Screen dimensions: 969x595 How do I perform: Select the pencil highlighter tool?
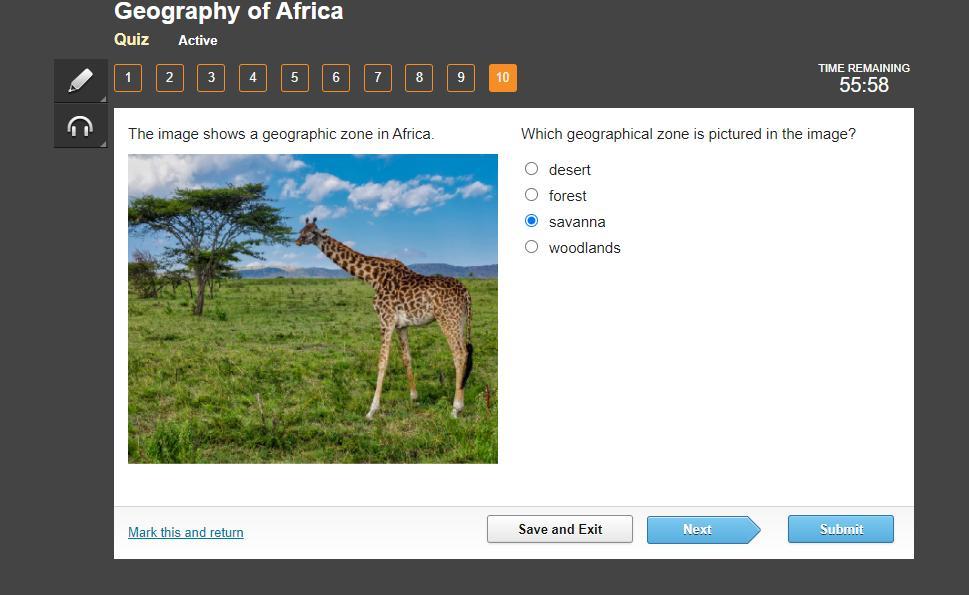click(80, 80)
